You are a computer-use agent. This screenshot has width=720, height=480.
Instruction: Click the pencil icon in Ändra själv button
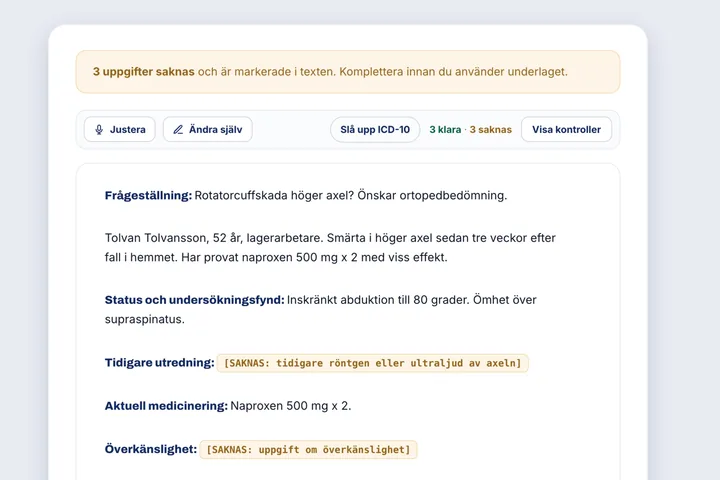coord(178,130)
